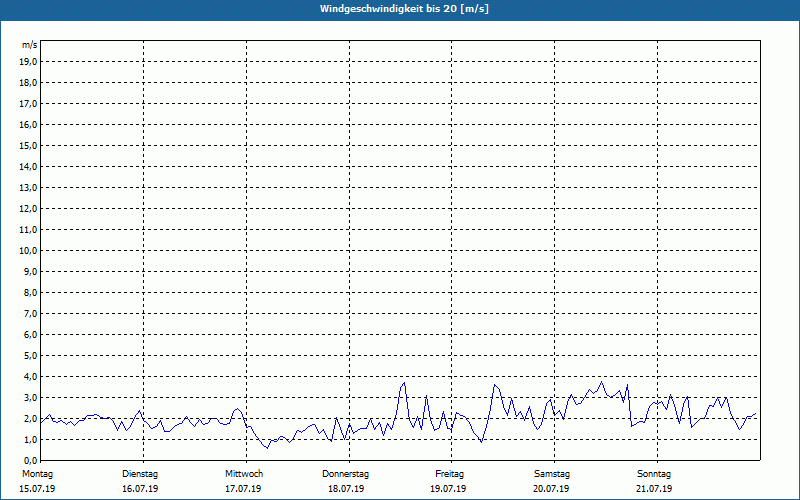Select the 15,0 y-axis label
The height and width of the screenshot is (500, 800).
pyautogui.click(x=29, y=145)
